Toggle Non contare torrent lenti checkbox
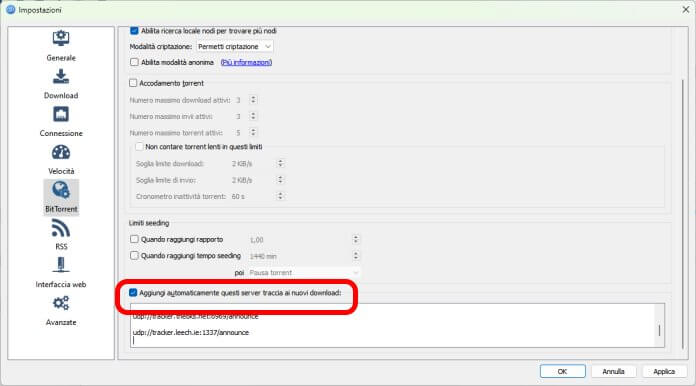This screenshot has width=696, height=386. 139,146
